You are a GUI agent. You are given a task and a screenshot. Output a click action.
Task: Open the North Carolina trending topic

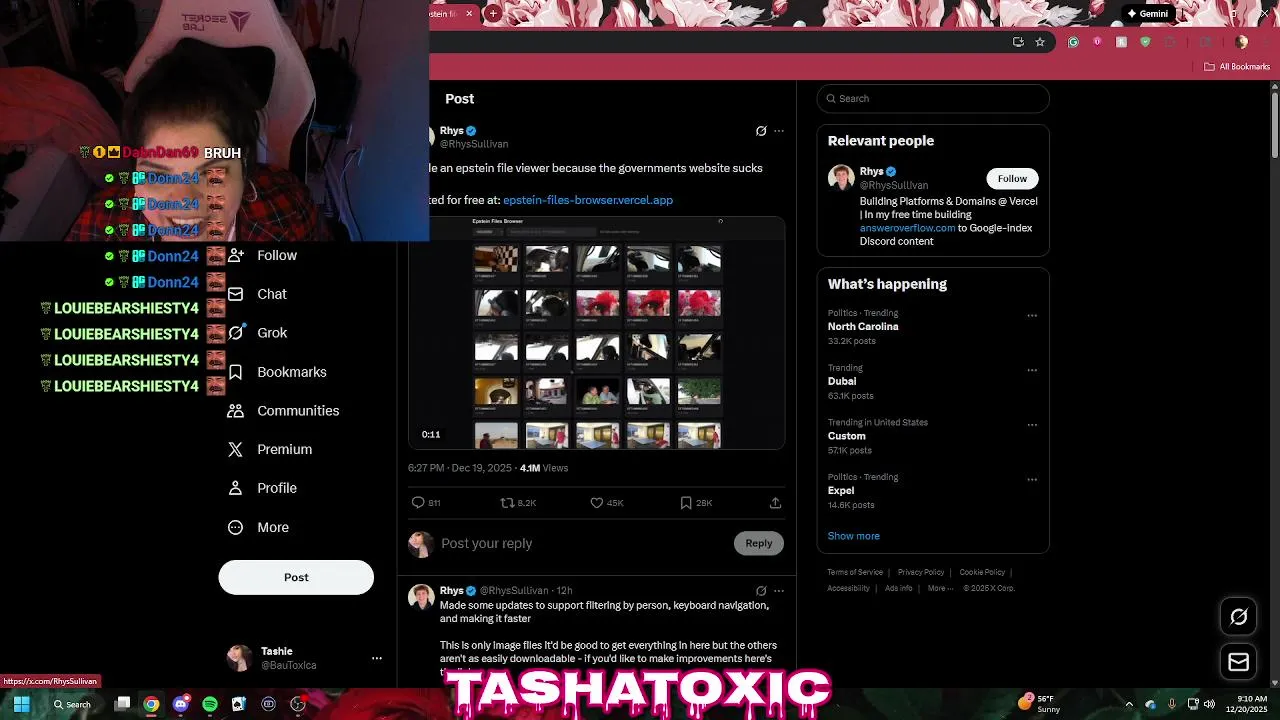[x=863, y=327]
